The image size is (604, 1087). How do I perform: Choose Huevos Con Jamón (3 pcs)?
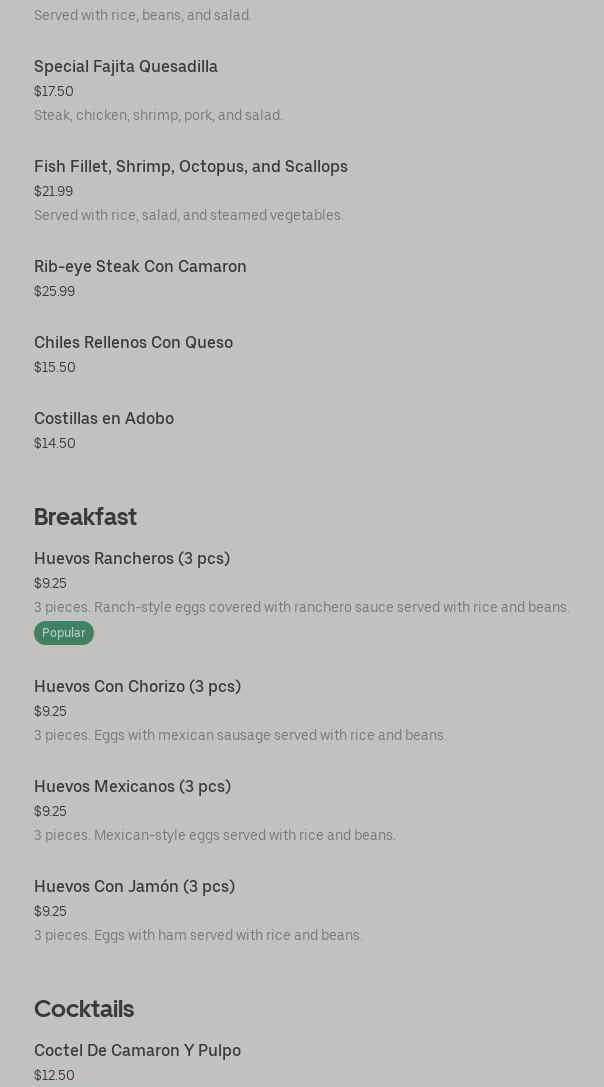134,886
